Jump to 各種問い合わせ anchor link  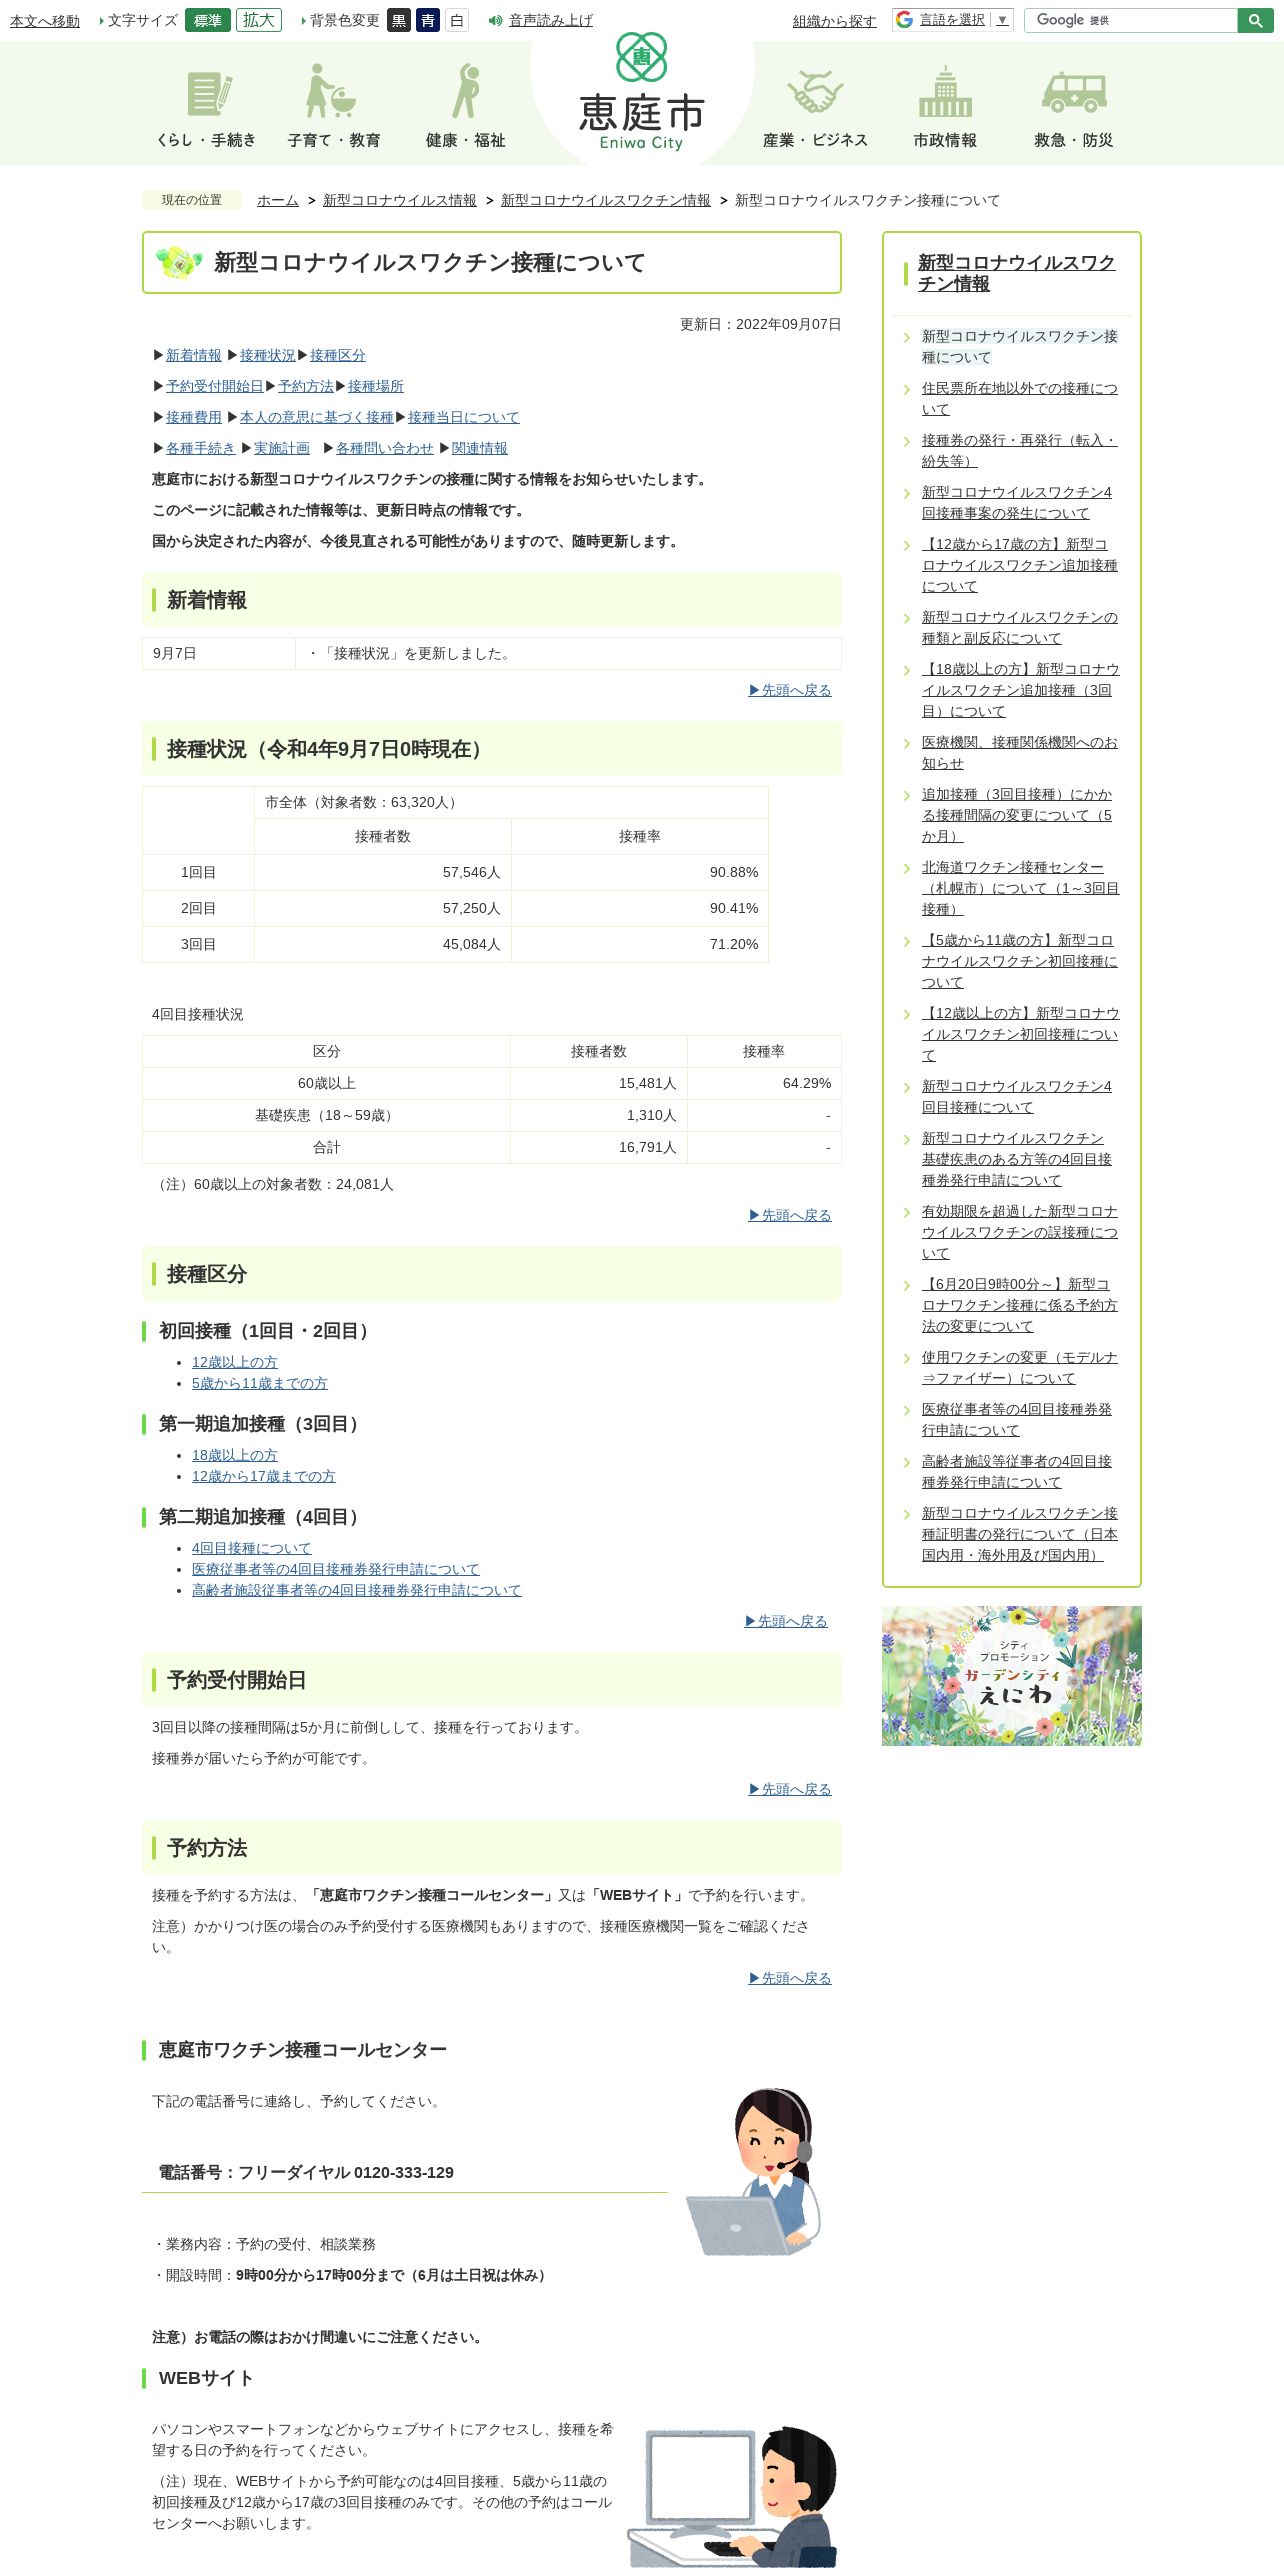coord(385,448)
